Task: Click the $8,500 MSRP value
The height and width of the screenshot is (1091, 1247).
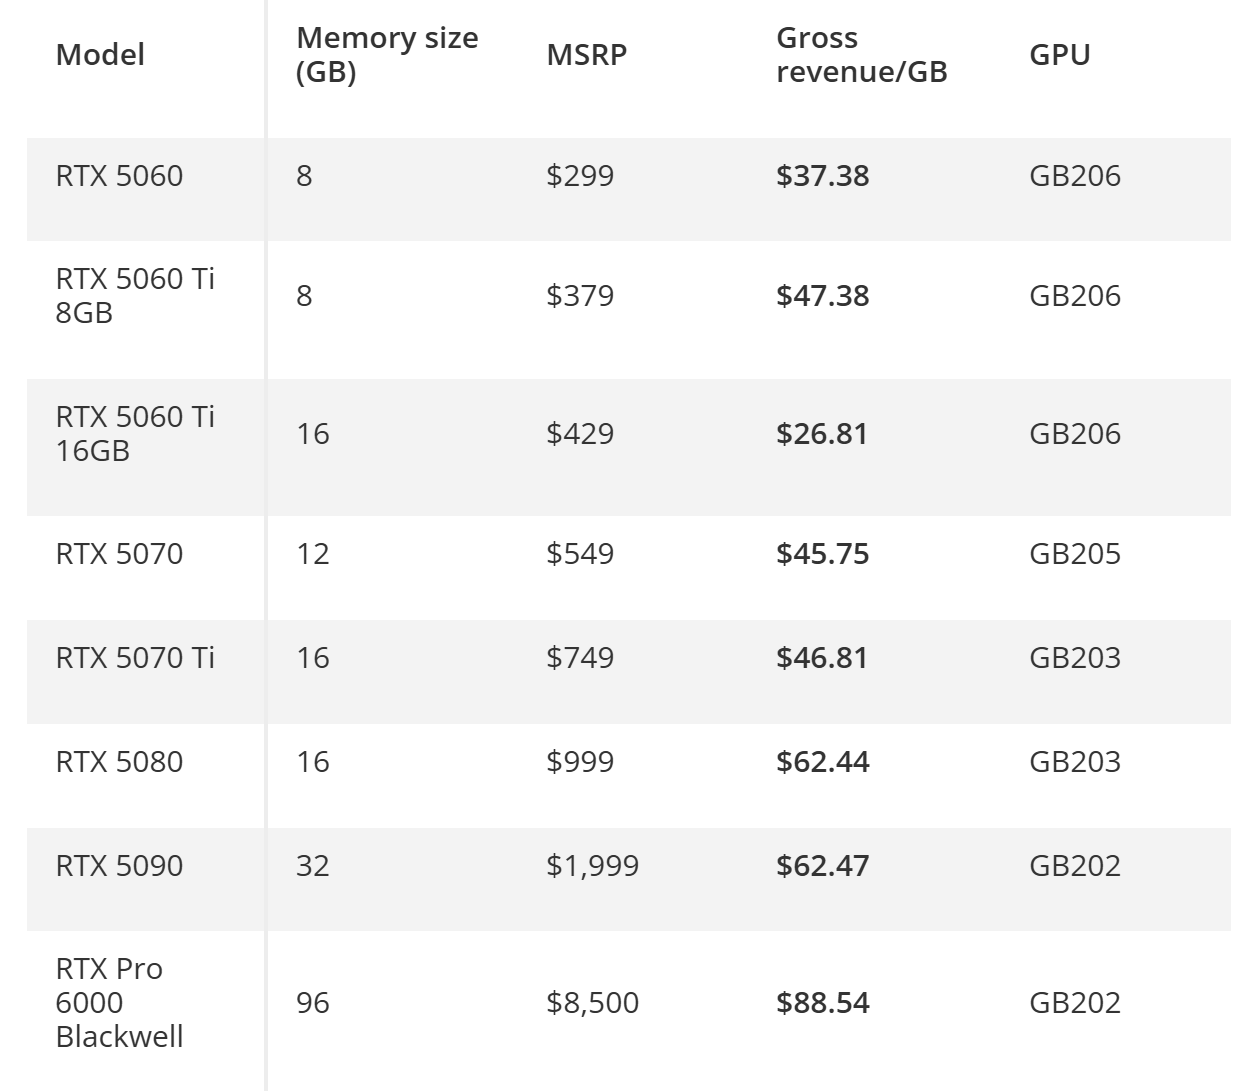Action: click(592, 1003)
